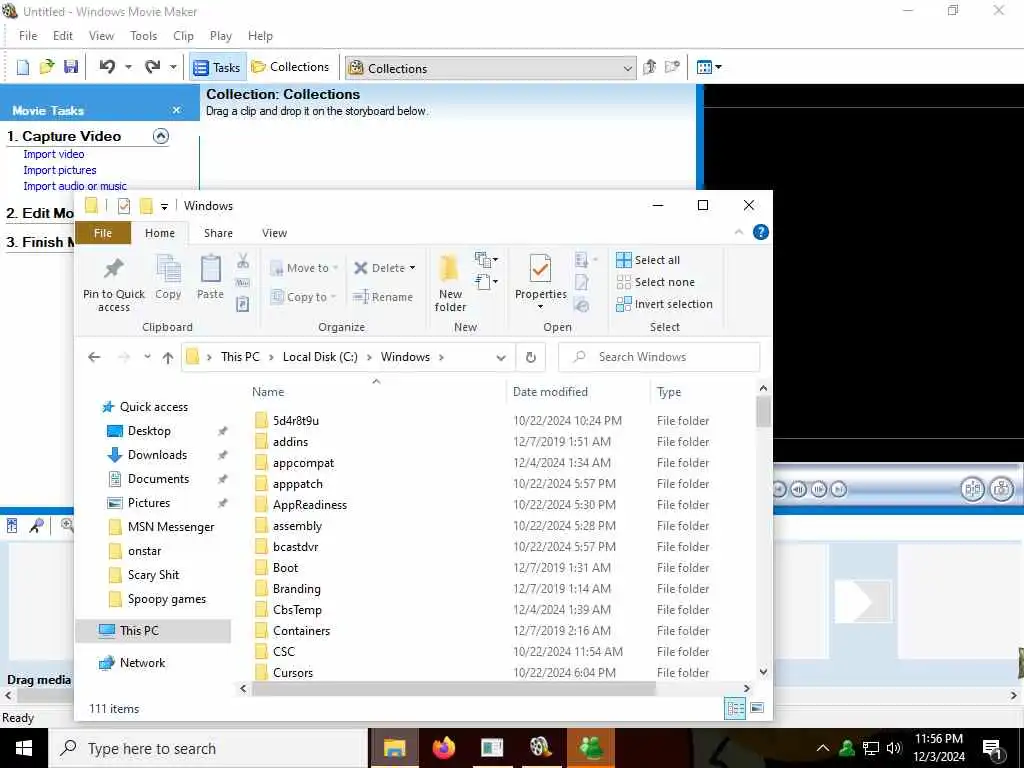Screen dimensions: 1024x768
Task: Close the Movie Tasks pane
Action: click(x=176, y=110)
